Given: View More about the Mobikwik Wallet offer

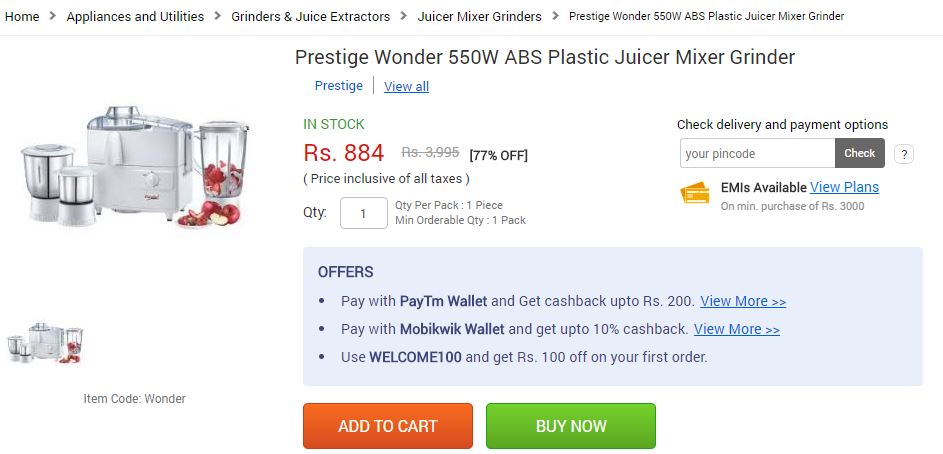Looking at the screenshot, I should 737,329.
